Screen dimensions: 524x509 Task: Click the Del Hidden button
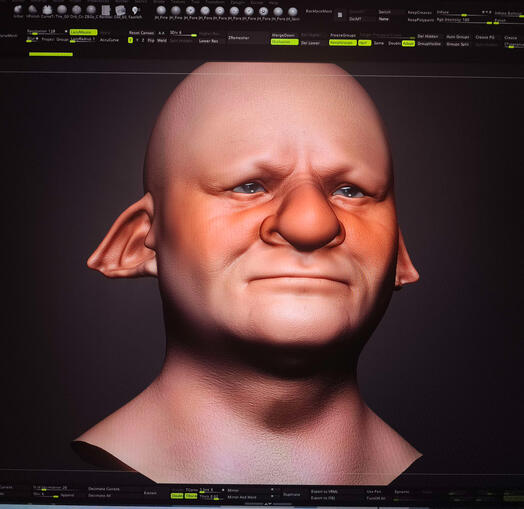click(428, 36)
